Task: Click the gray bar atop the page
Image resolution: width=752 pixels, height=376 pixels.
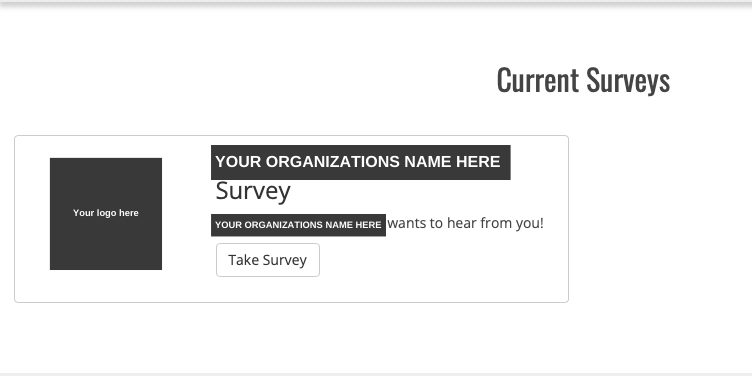Action: coord(376,3)
